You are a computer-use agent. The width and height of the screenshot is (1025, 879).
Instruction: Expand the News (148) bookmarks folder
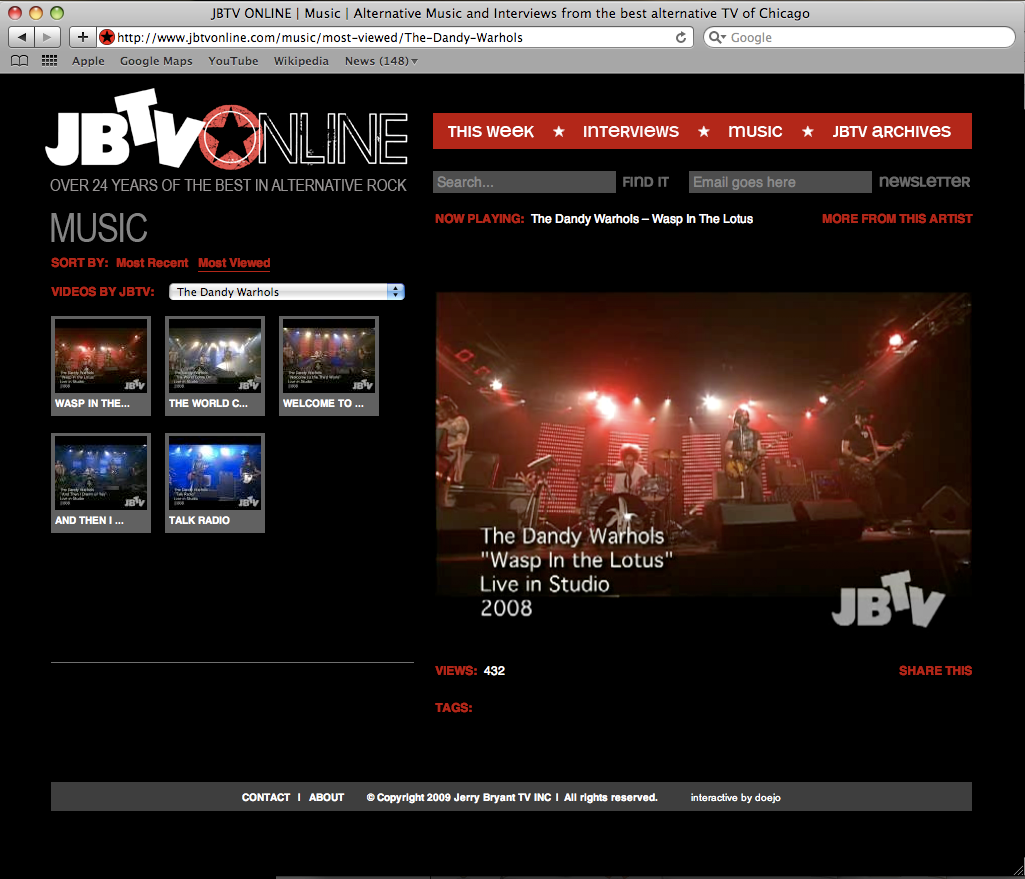381,61
